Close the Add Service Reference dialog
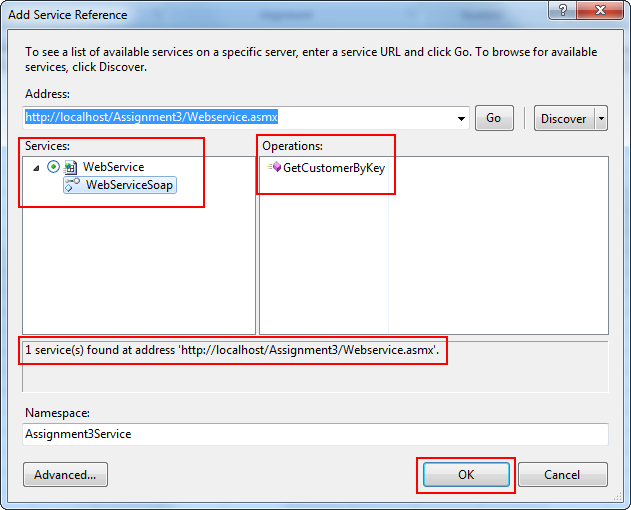This screenshot has width=631, height=510. click(600, 10)
